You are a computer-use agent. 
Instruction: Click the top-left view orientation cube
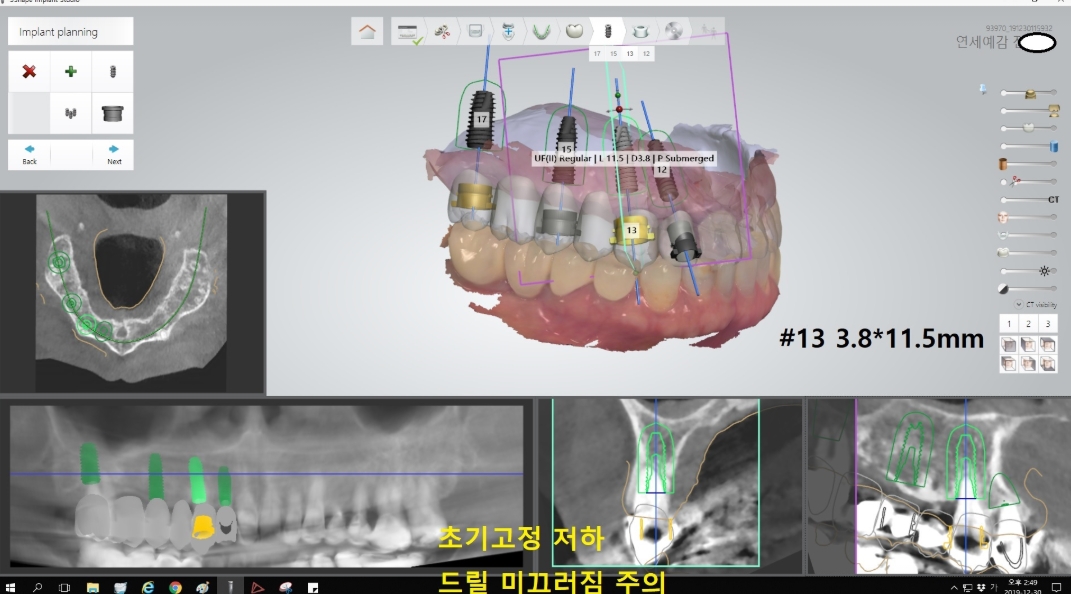(x=1009, y=345)
